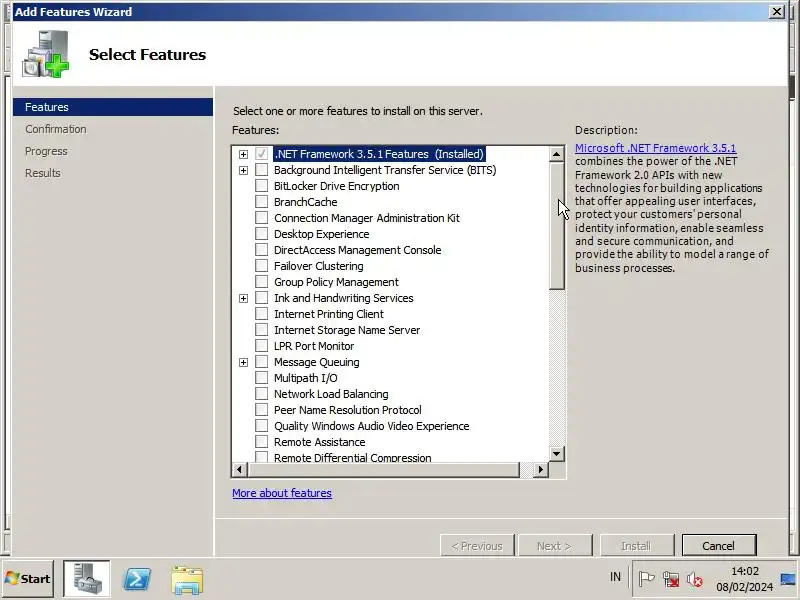Check Internet Printing Client

pyautogui.click(x=261, y=314)
